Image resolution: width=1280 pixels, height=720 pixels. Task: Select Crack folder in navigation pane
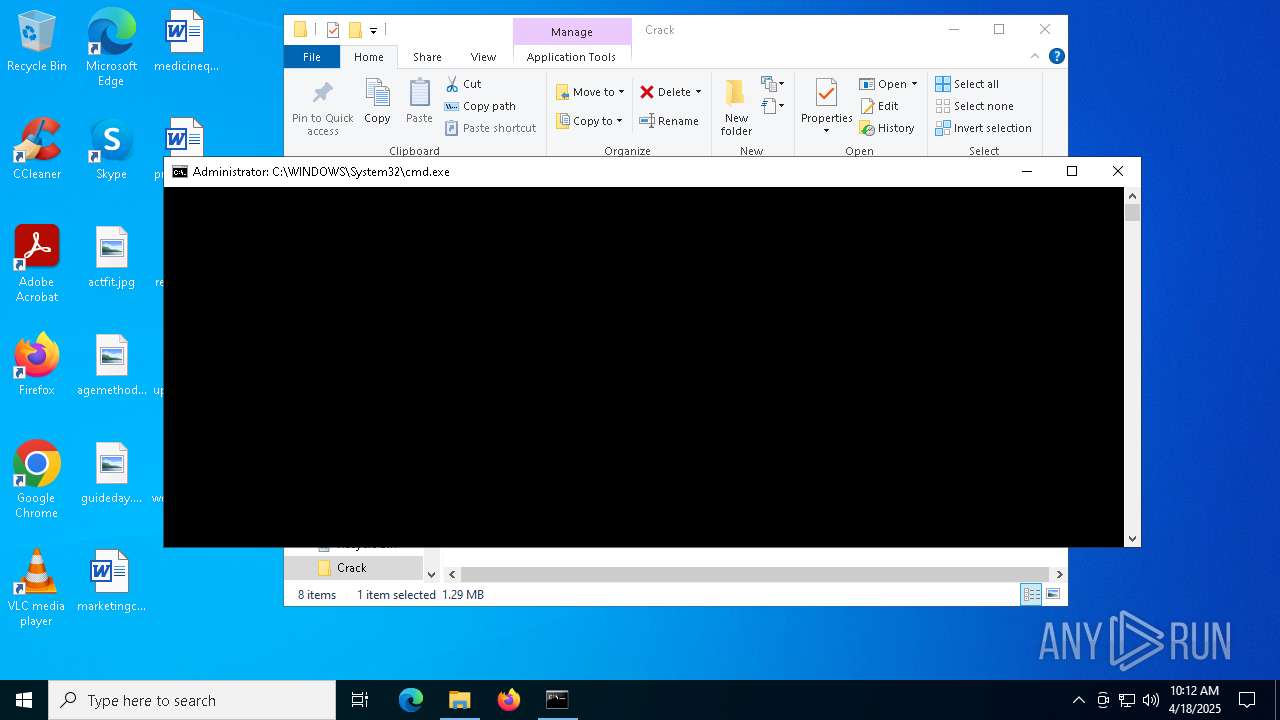[353, 568]
